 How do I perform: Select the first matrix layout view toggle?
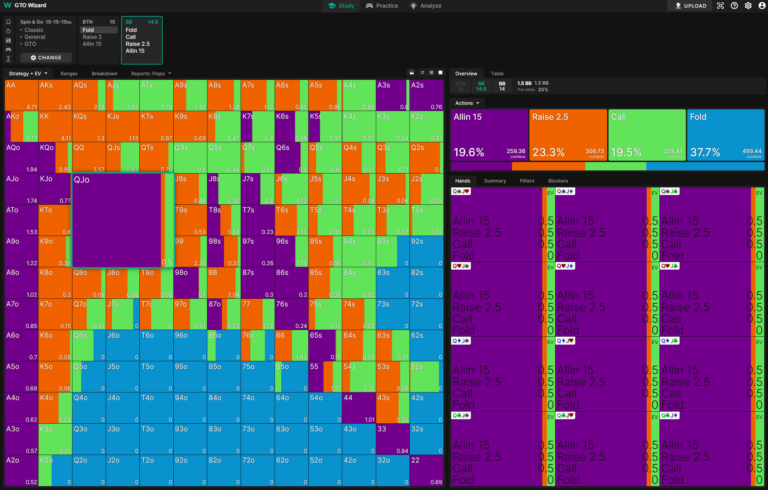click(411, 73)
